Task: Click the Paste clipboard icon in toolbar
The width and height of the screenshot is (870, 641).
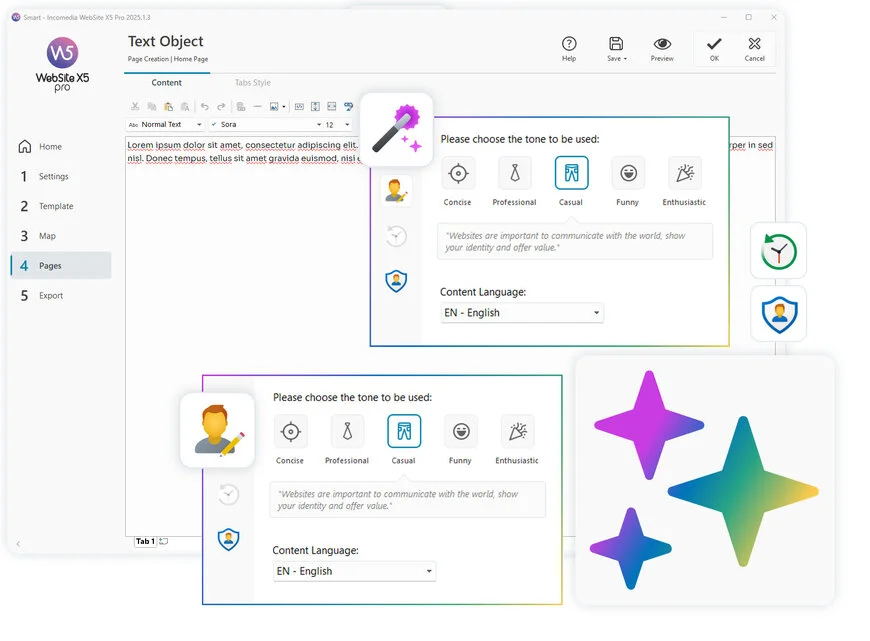Action: click(x=169, y=106)
